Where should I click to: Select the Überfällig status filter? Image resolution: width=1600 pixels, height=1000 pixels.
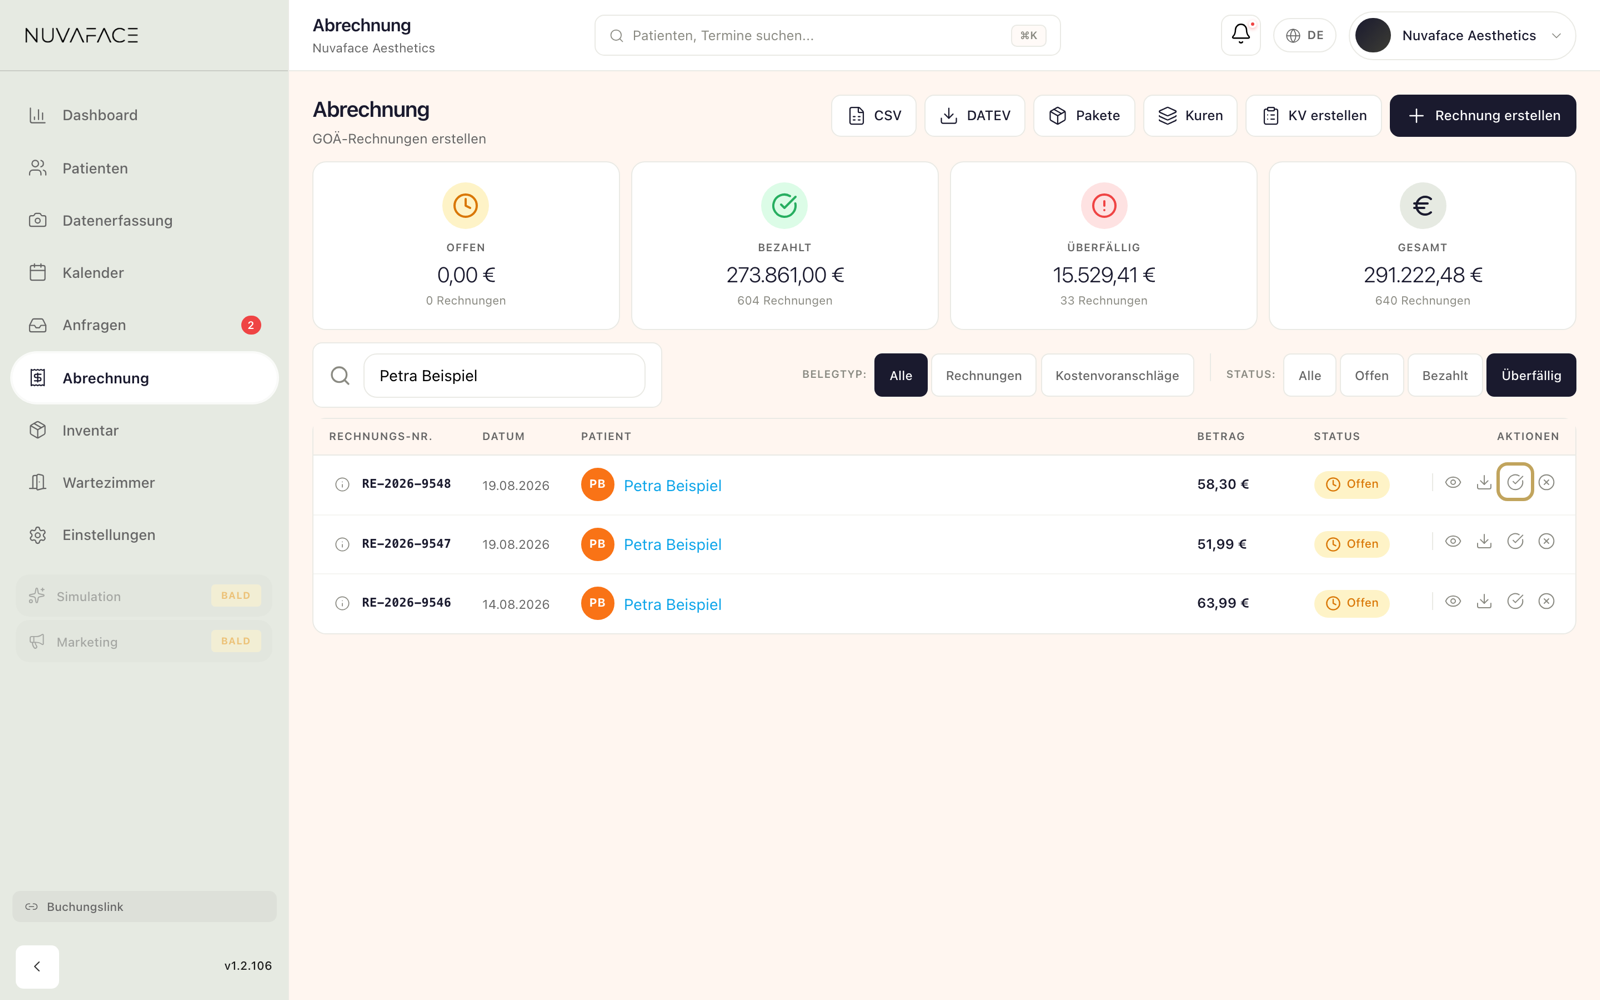click(1531, 376)
